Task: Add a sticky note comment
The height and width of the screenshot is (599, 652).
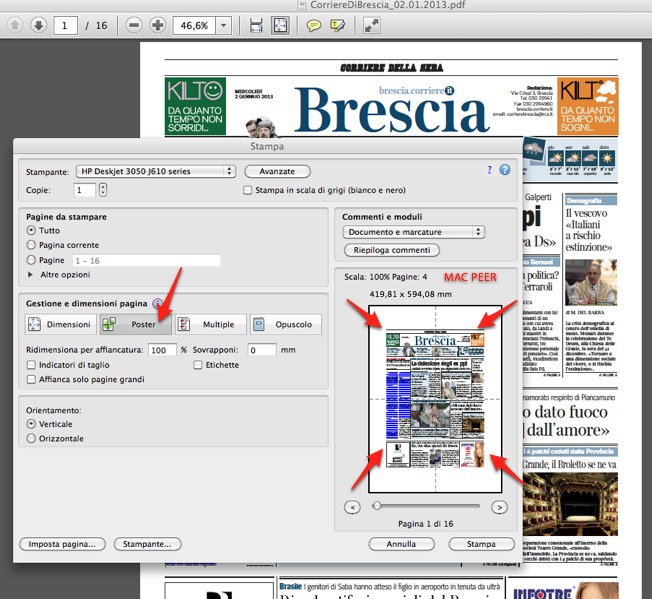Action: [314, 26]
